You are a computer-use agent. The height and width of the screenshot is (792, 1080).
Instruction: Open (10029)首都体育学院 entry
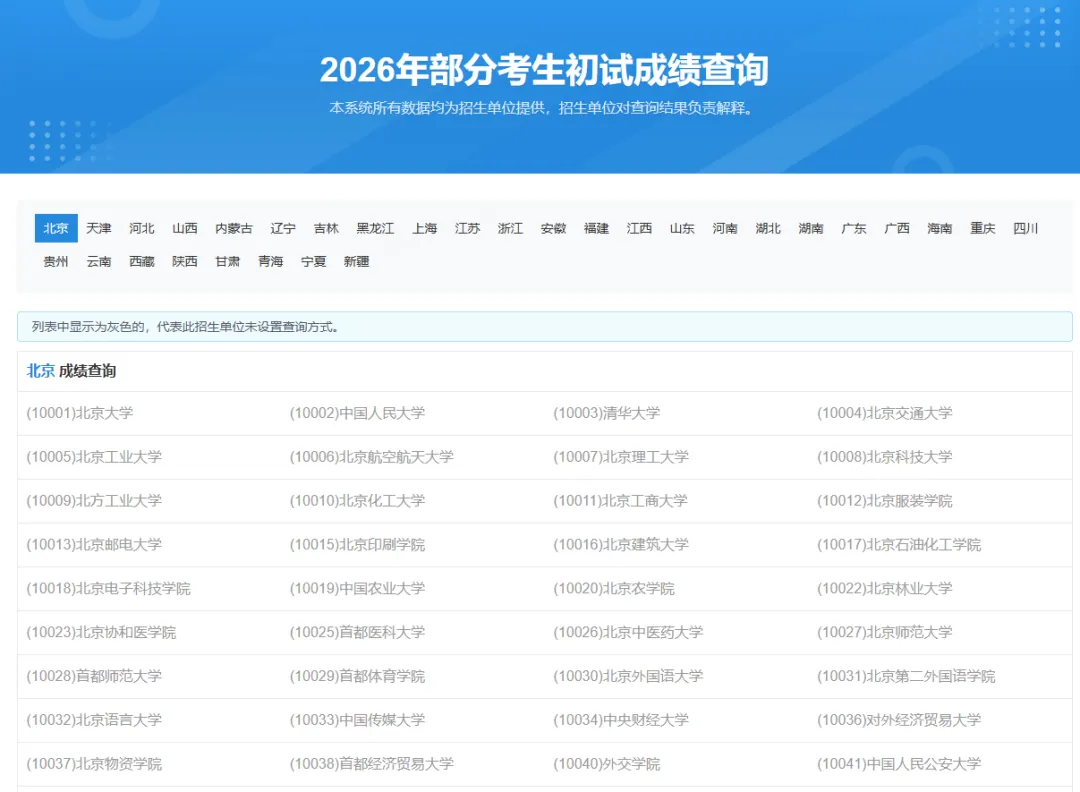[x=357, y=676]
